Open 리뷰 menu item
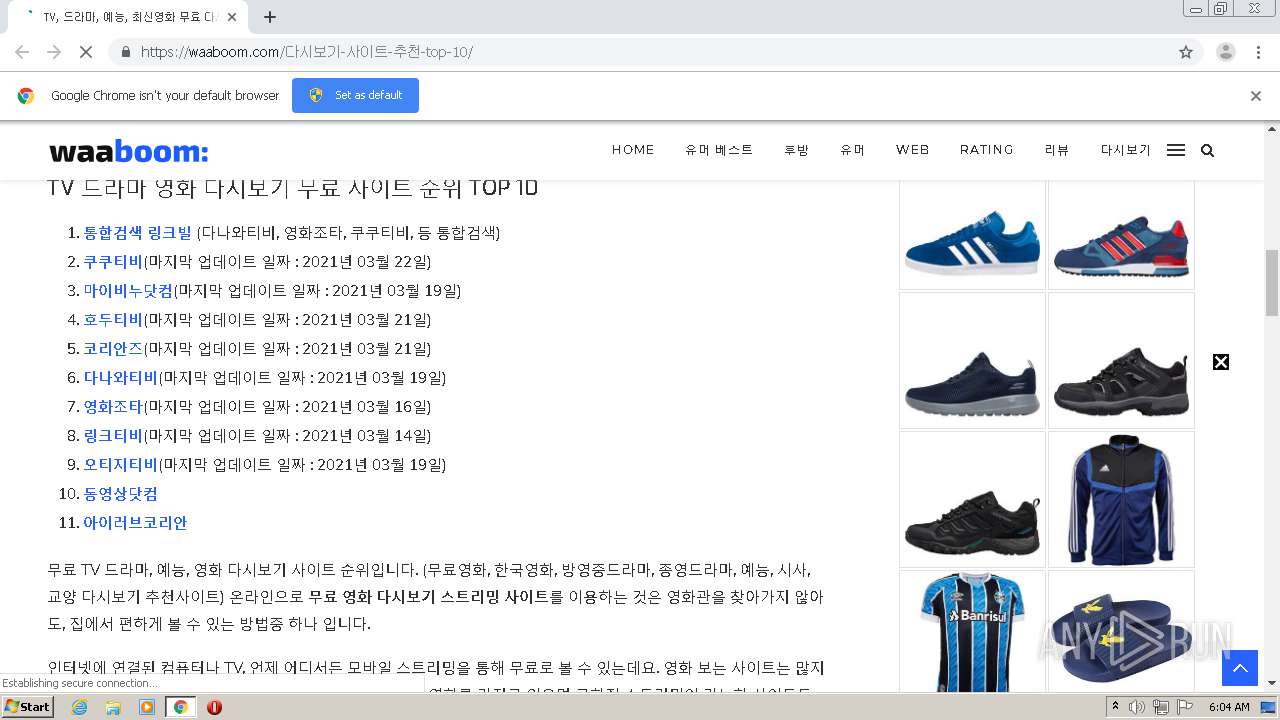Image resolution: width=1280 pixels, height=720 pixels. [1057, 150]
